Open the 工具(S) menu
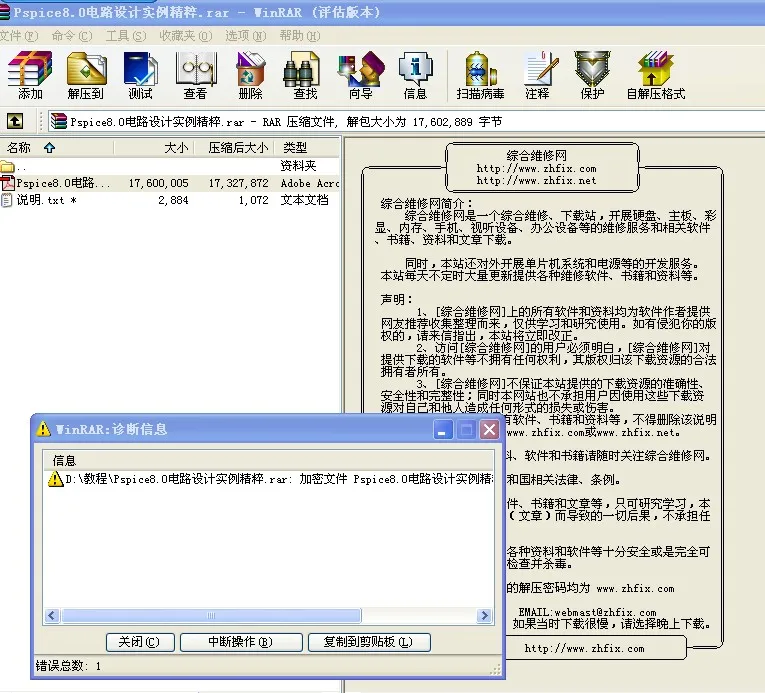Image resolution: width=765 pixels, height=693 pixels. 126,36
